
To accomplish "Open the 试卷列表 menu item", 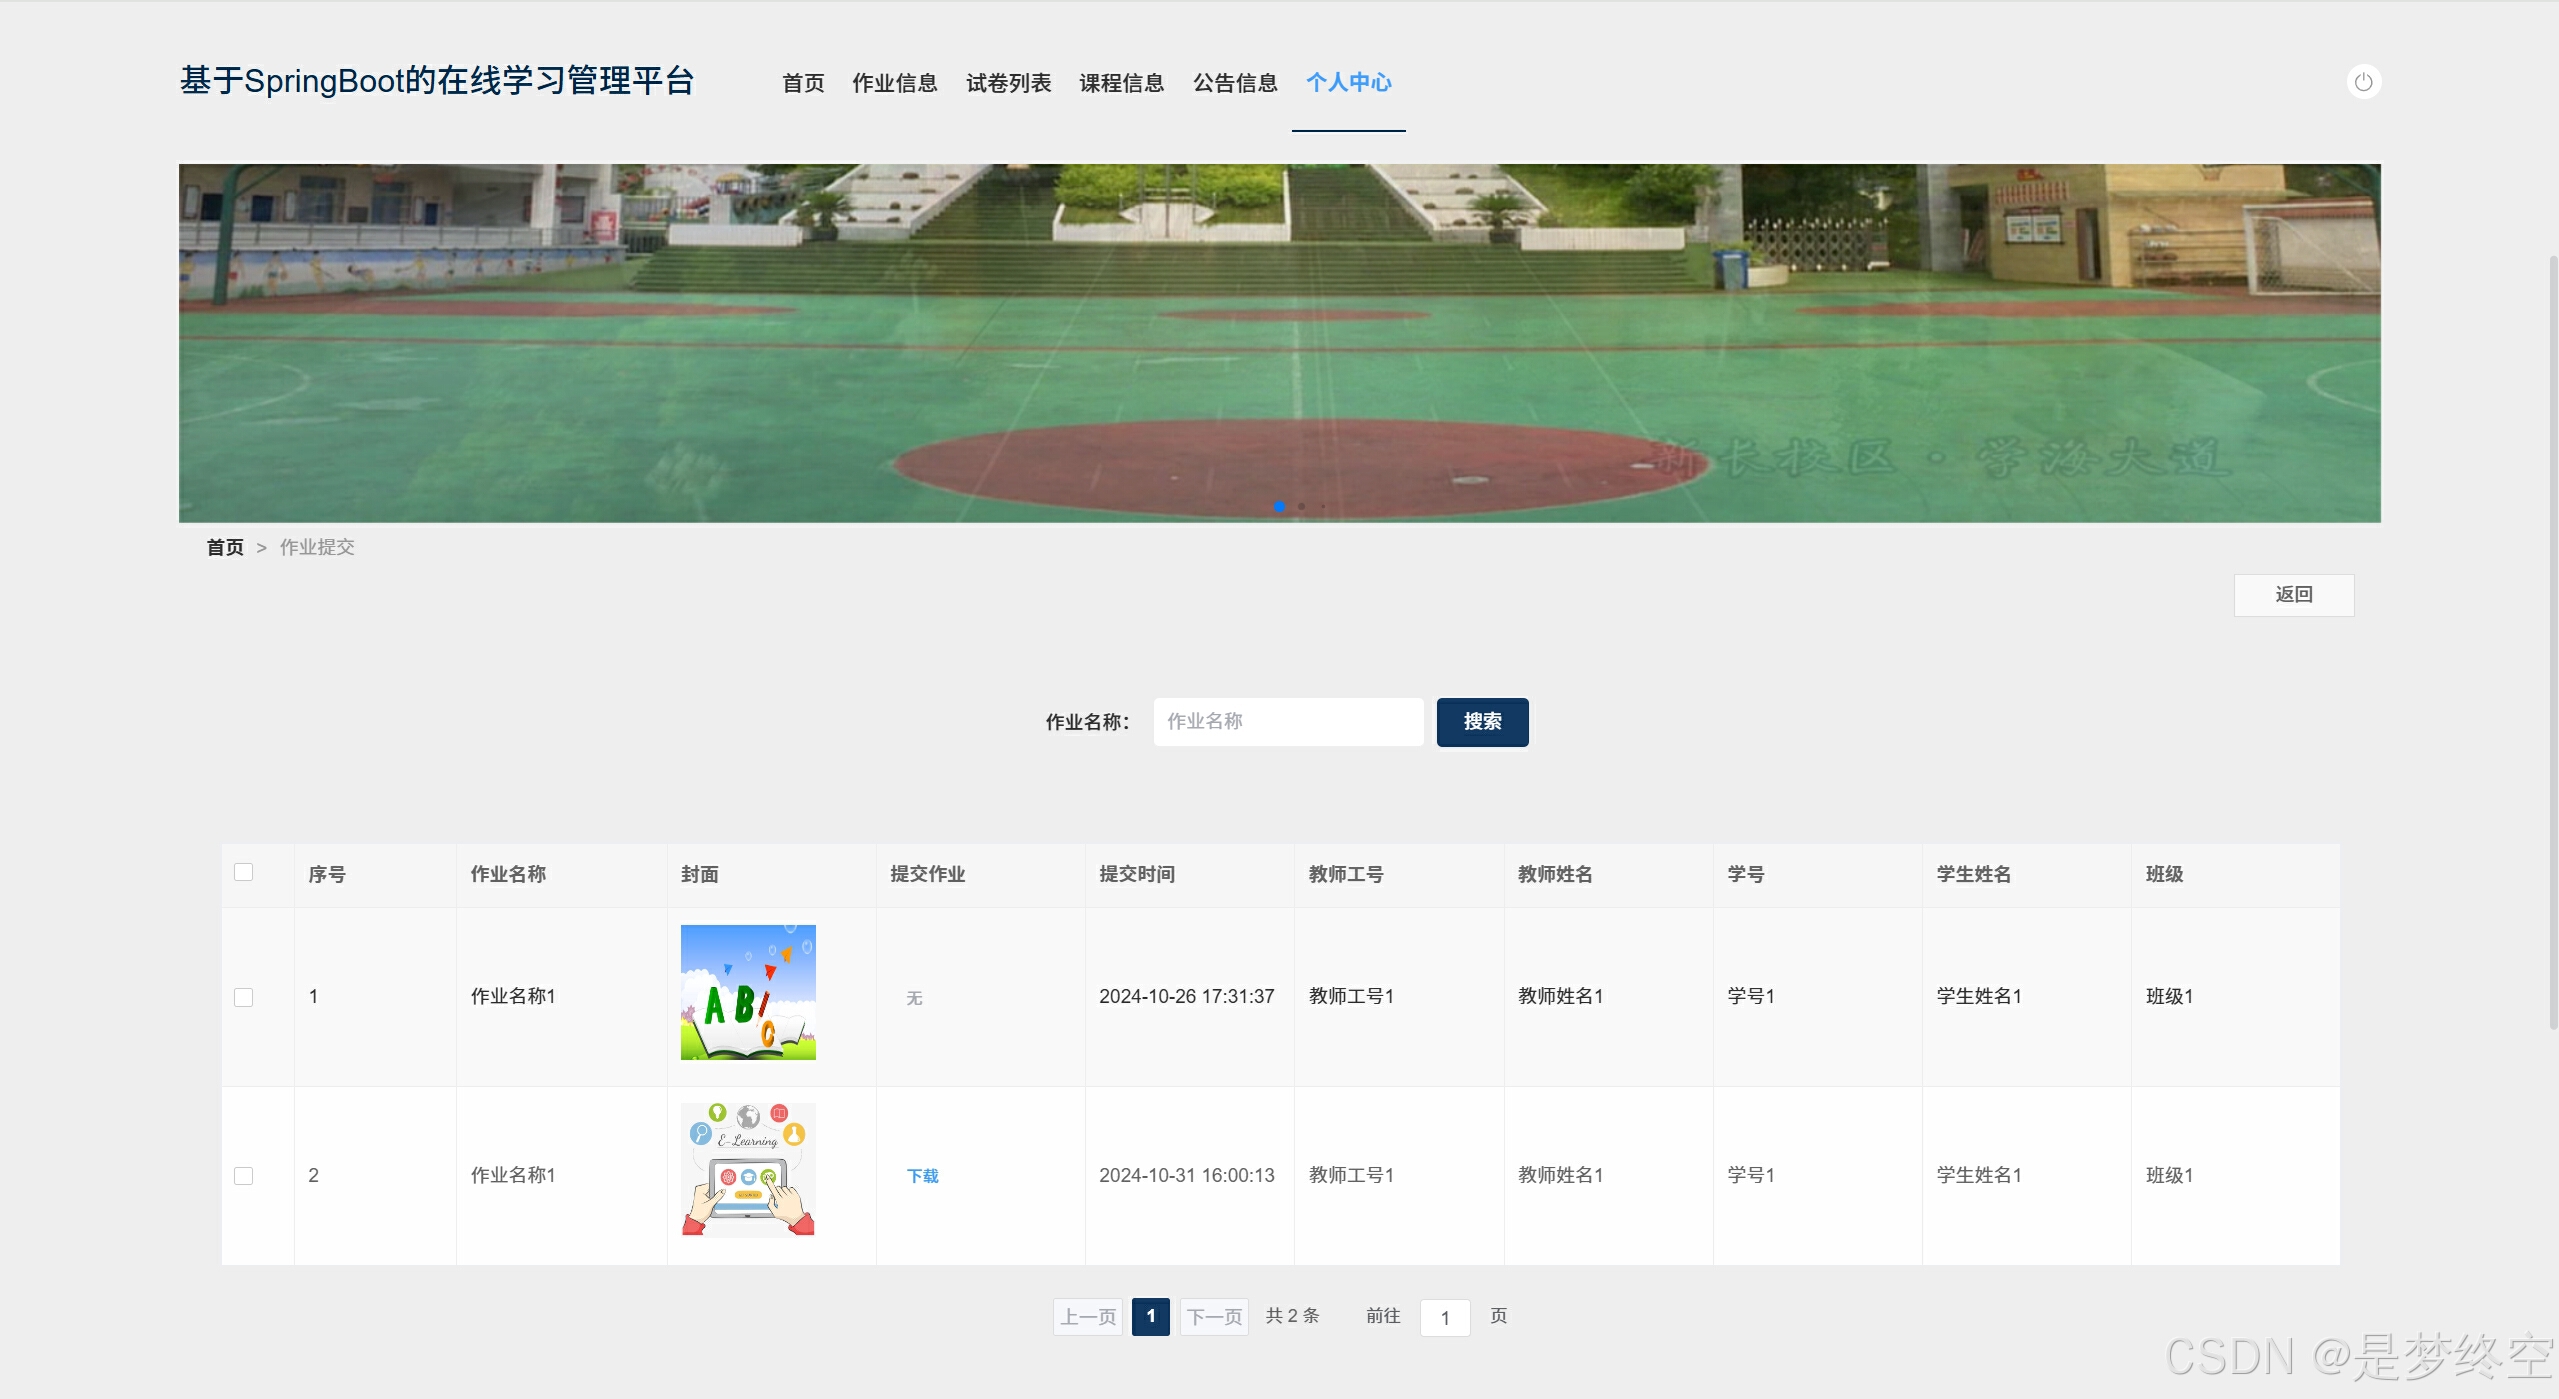I will [1008, 83].
